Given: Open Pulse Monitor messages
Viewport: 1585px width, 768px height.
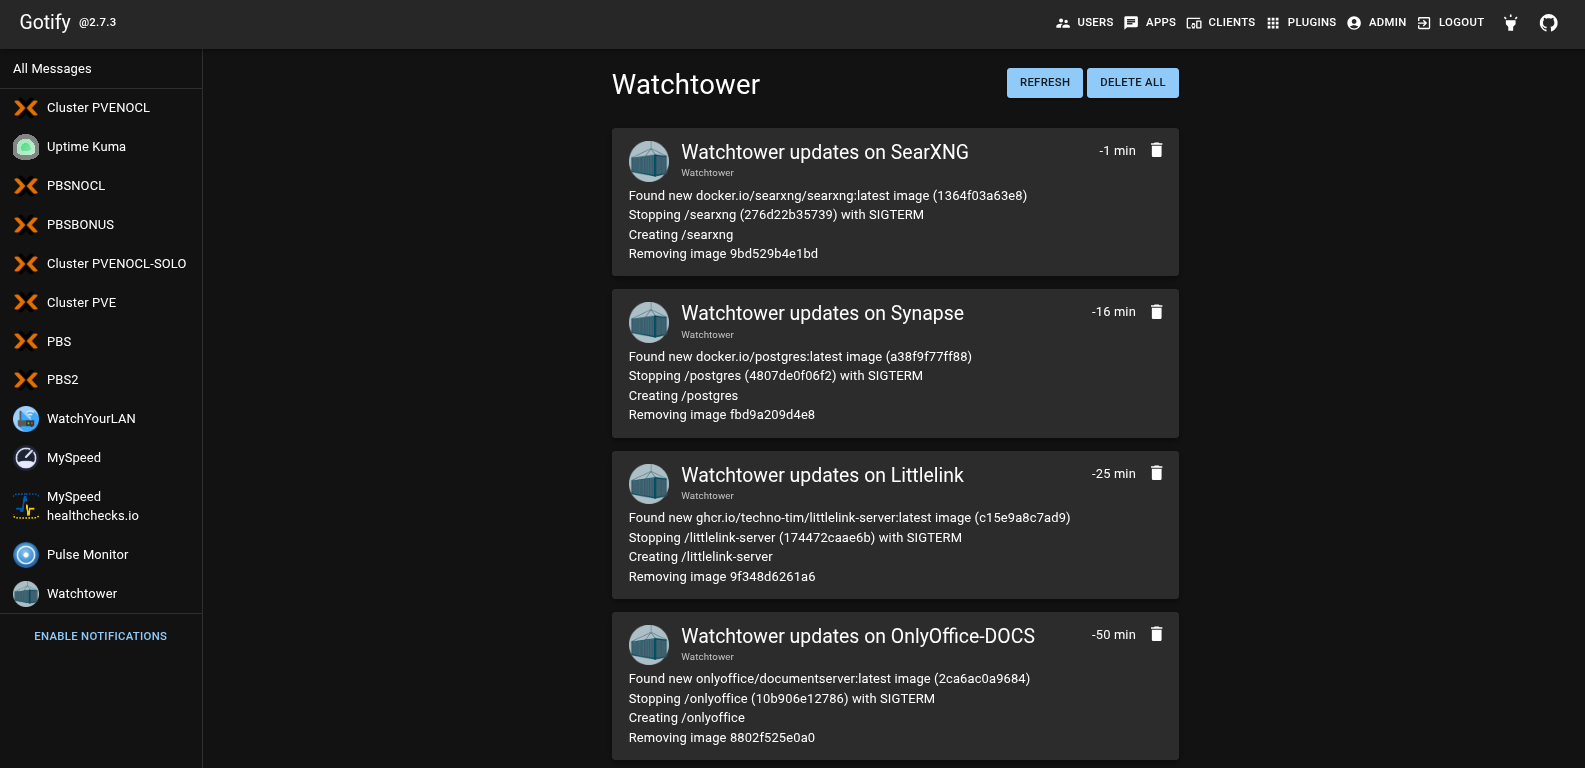Looking at the screenshot, I should click(x=87, y=555).
